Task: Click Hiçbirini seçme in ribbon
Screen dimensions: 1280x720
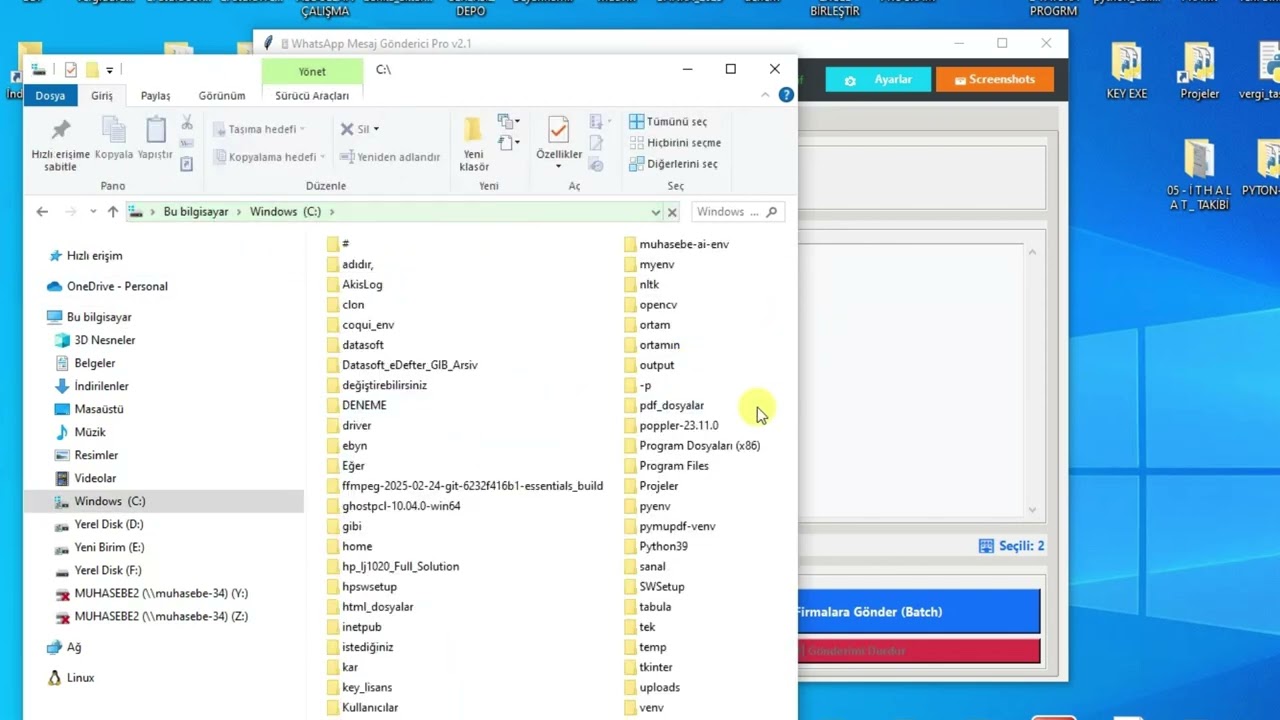Action: pos(675,142)
